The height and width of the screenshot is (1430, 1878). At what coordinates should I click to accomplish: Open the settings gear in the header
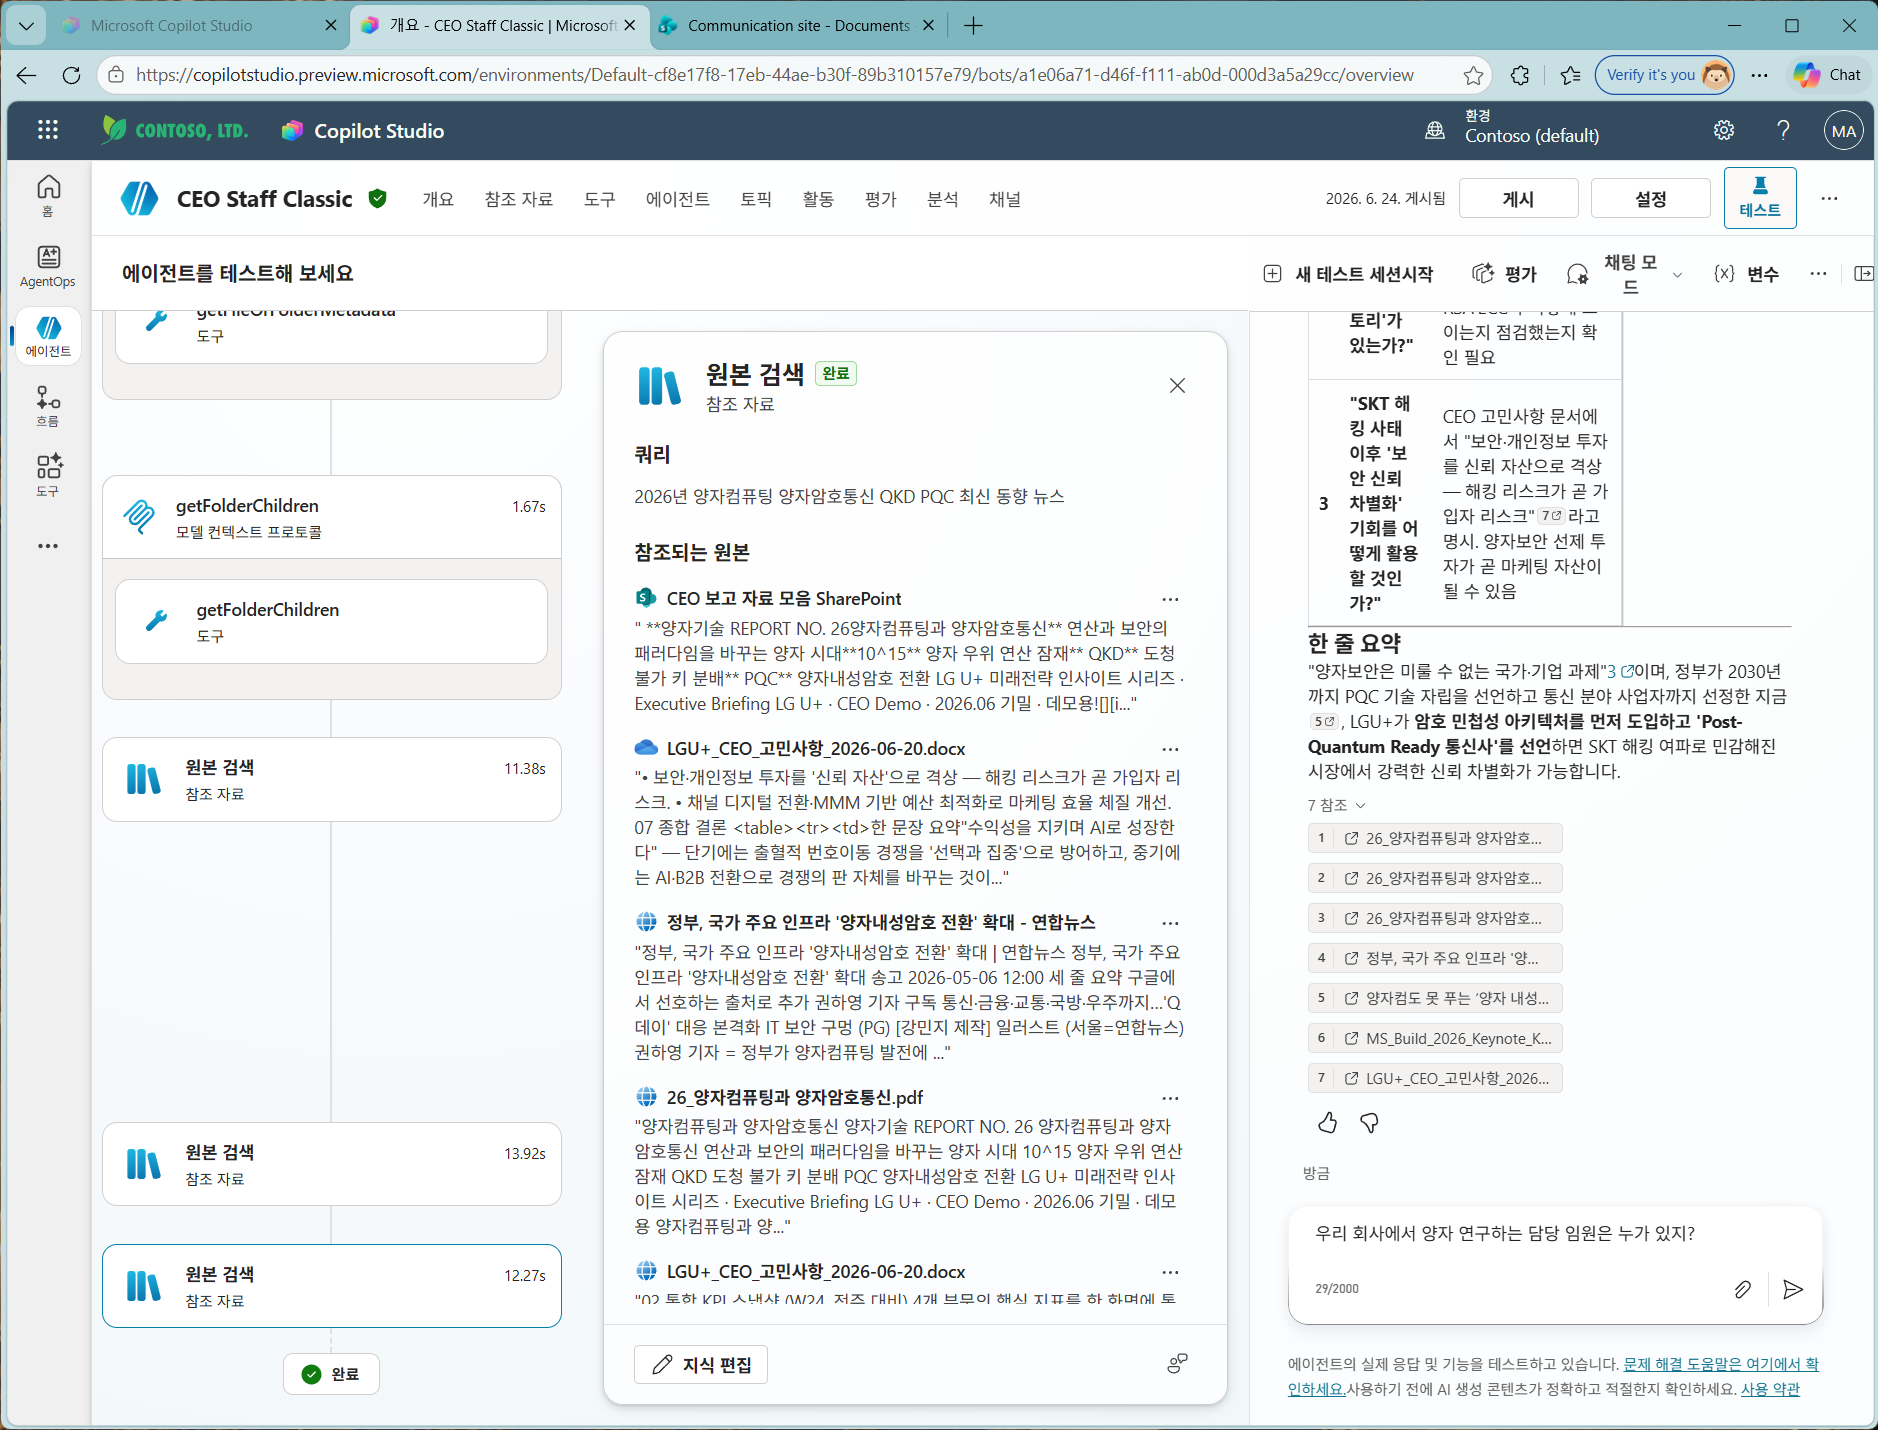(1724, 130)
